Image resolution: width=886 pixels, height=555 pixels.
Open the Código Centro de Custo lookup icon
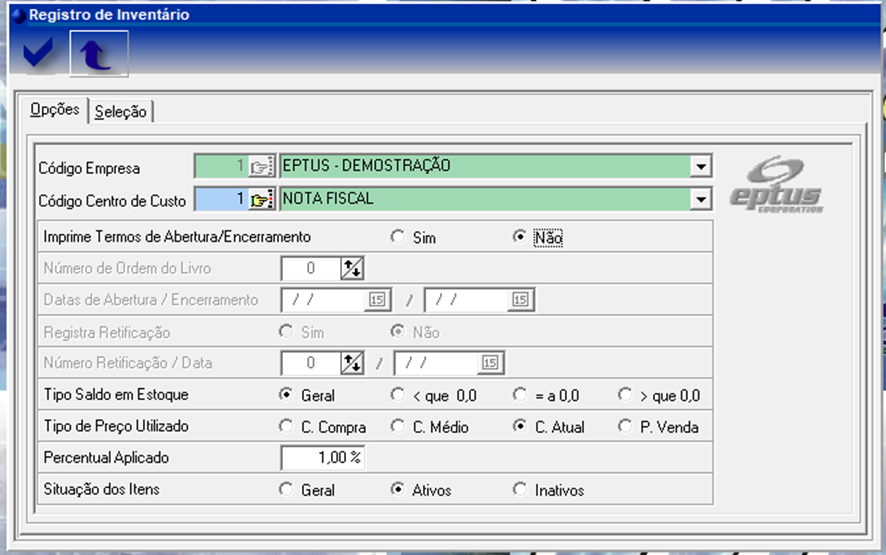tap(261, 200)
